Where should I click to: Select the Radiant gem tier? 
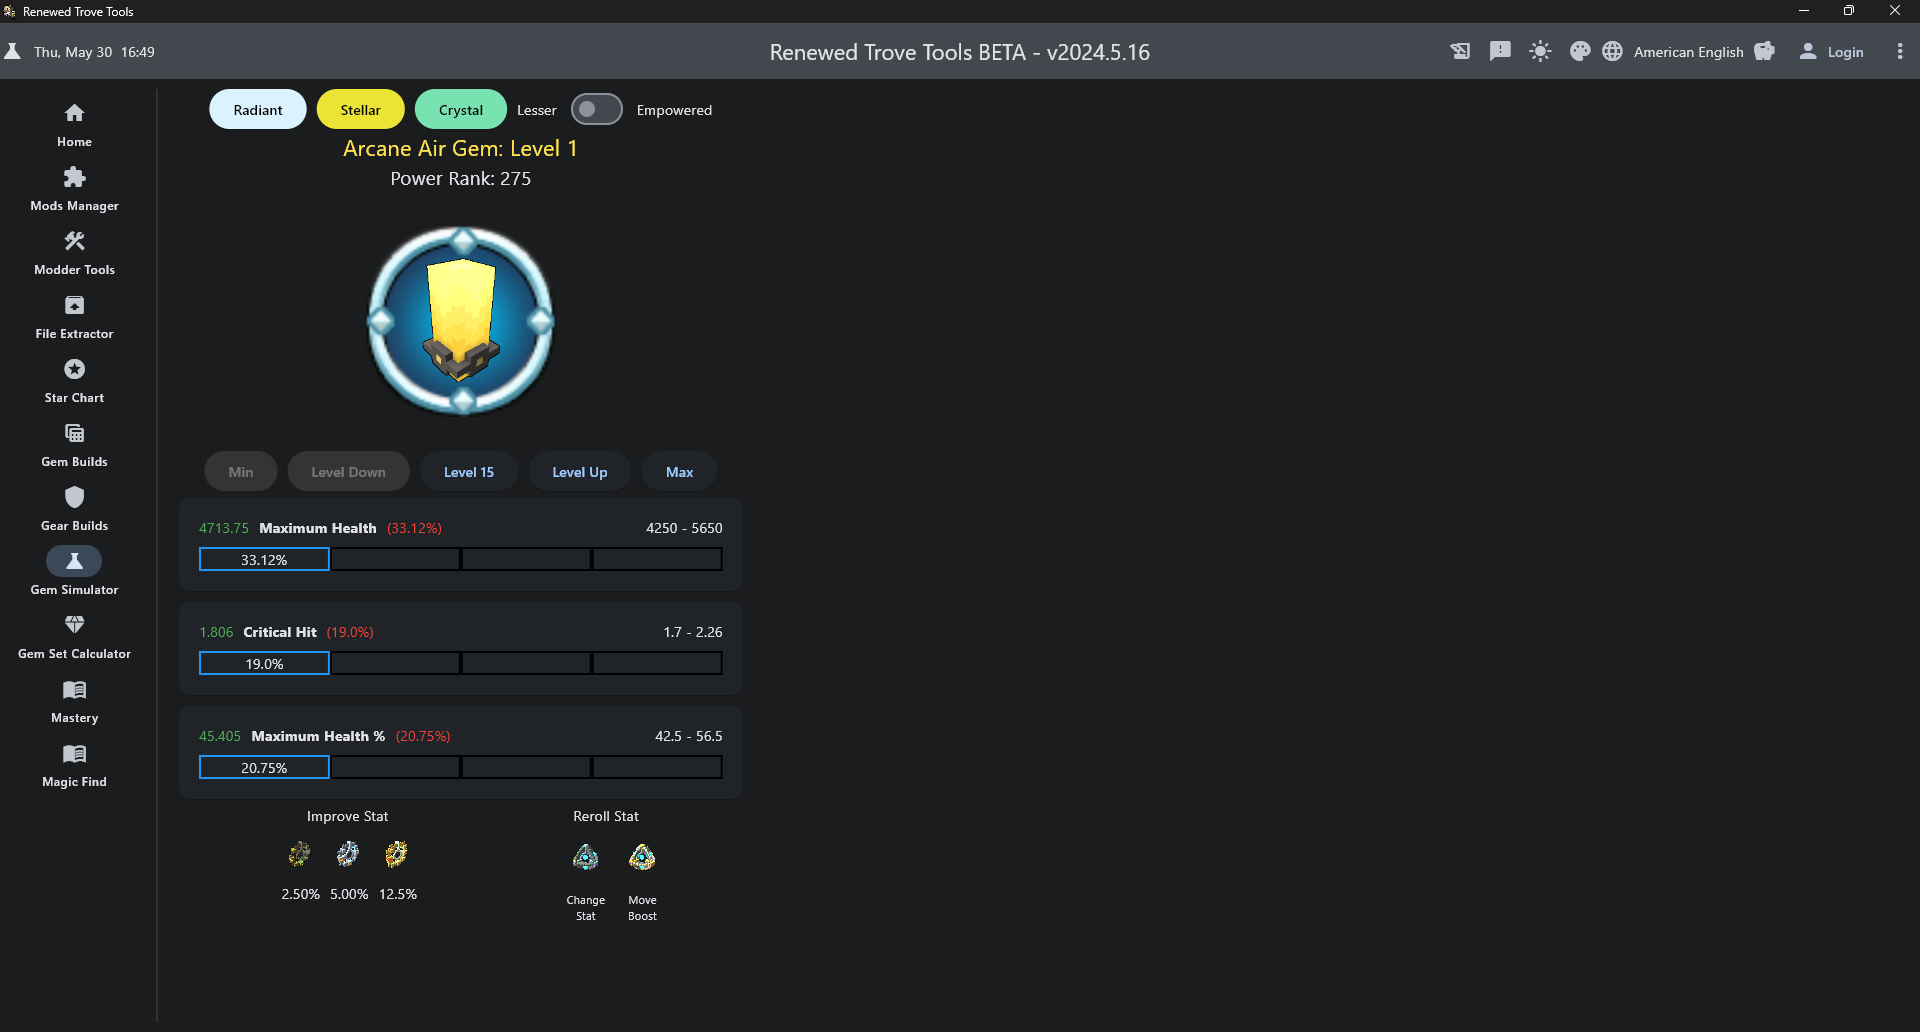258,110
